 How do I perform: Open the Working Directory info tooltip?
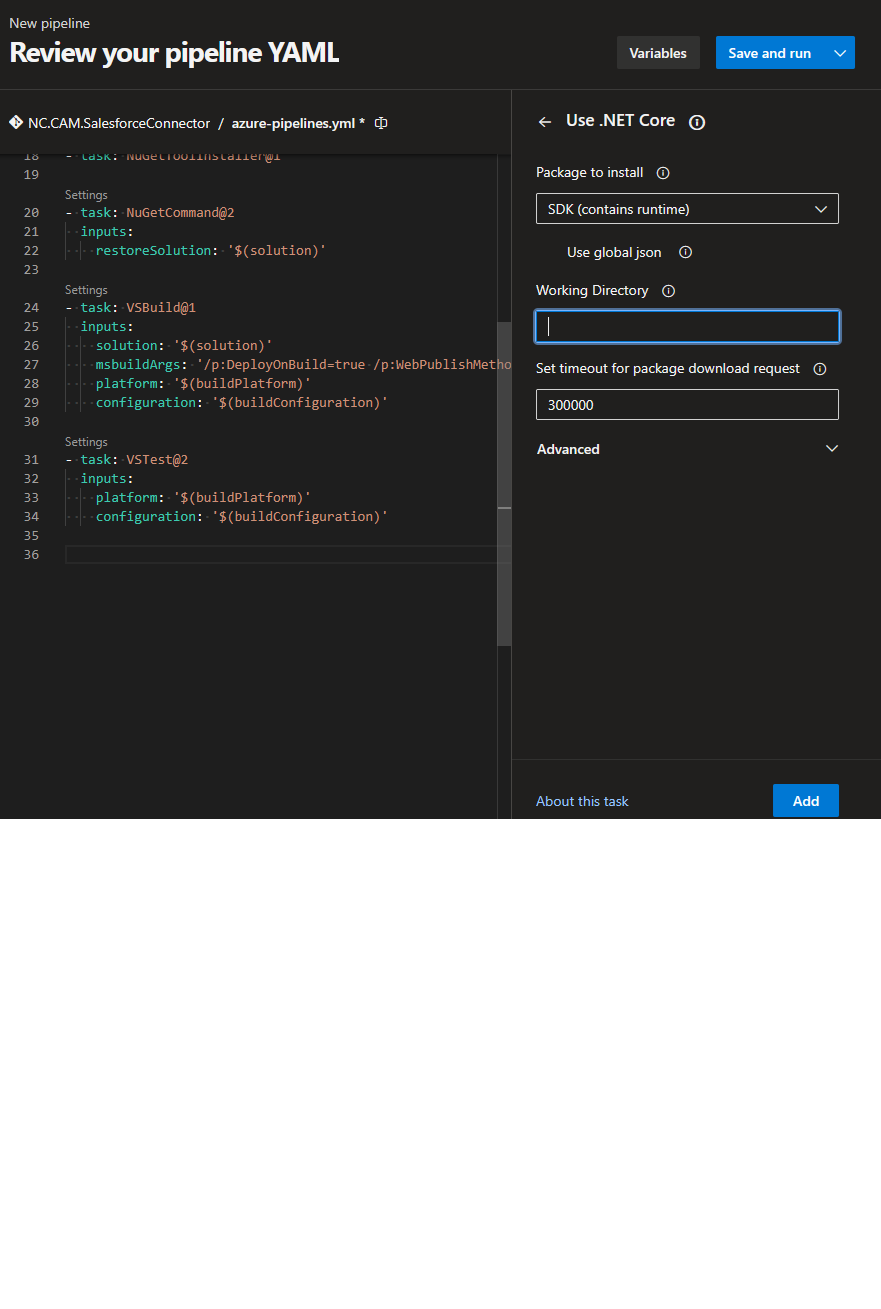668,291
